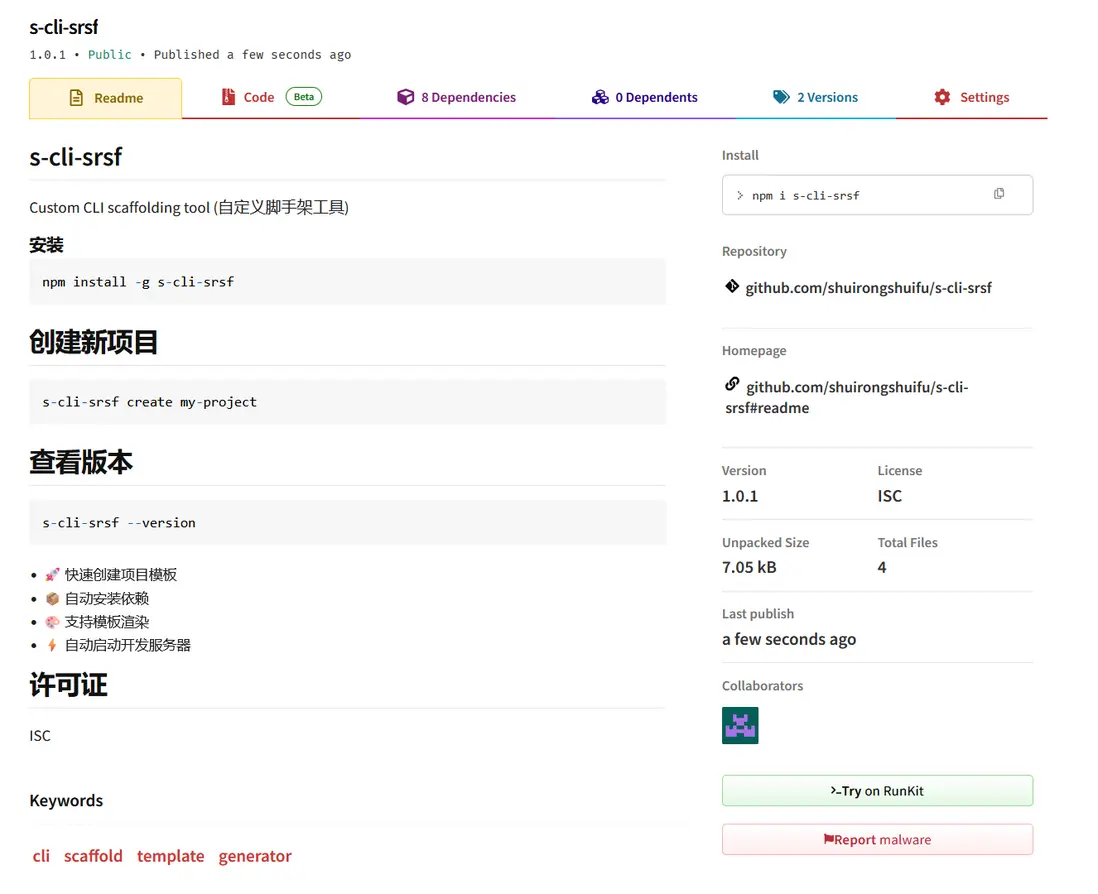The image size is (1098, 894).
Task: Open the Readme tab
Action: [106, 98]
